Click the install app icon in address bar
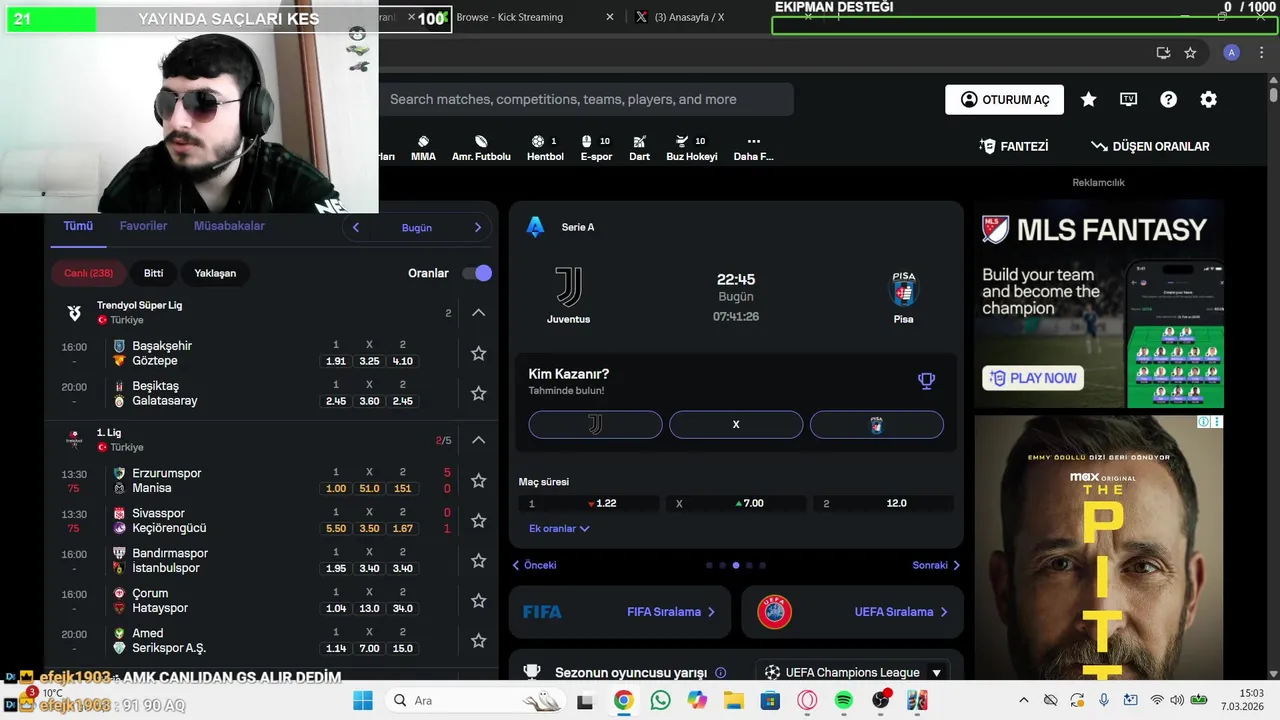Viewport: 1280px width, 720px height. click(1163, 53)
